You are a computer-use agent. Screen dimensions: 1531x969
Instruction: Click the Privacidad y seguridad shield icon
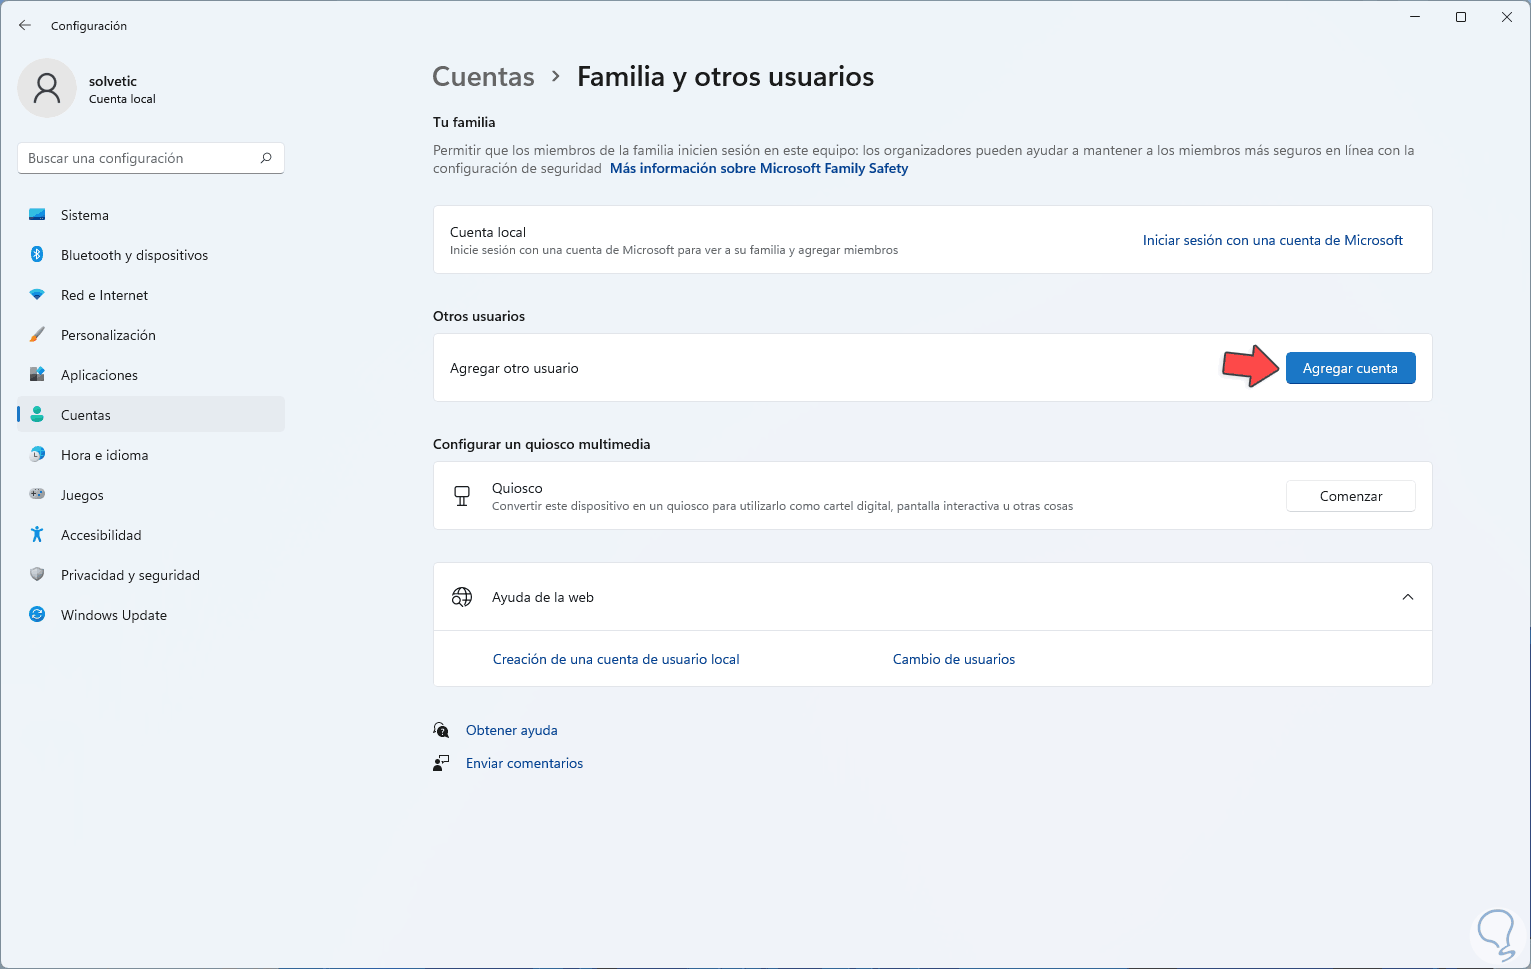click(37, 575)
